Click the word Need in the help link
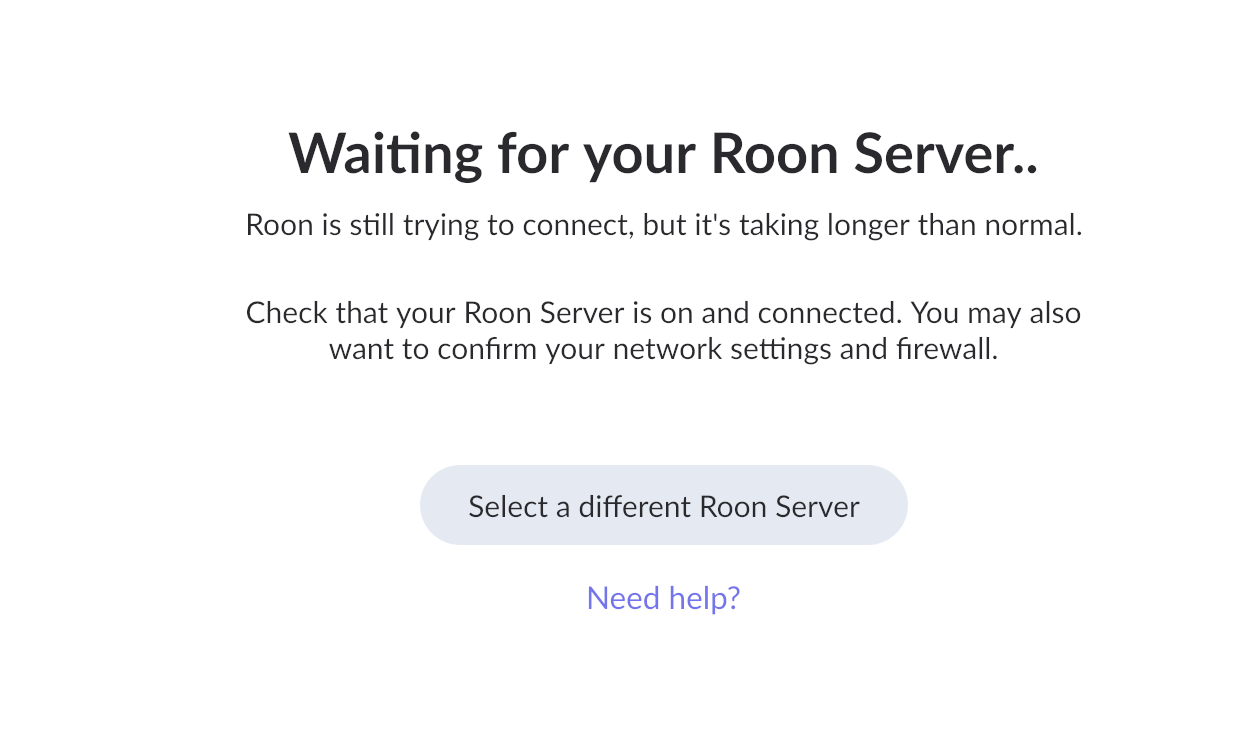The width and height of the screenshot is (1248, 742). pos(622,598)
